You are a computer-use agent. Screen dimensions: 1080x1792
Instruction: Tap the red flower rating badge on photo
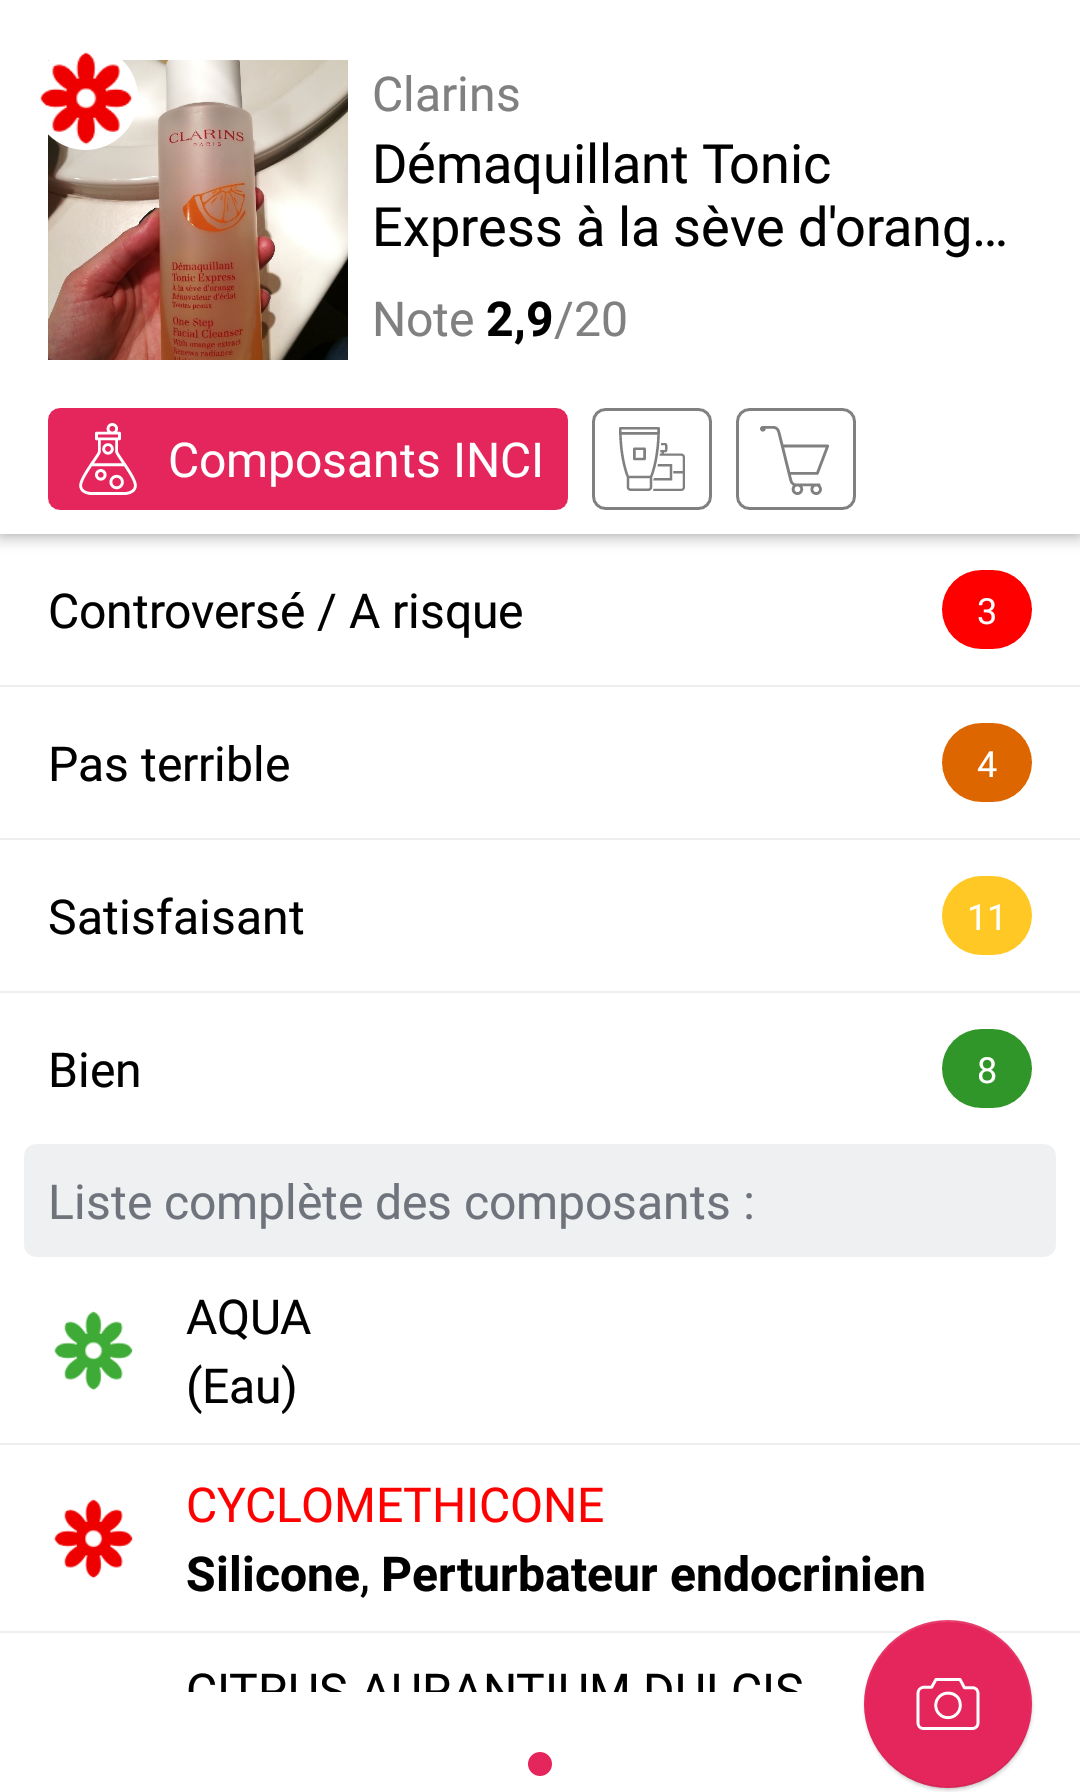coord(86,98)
